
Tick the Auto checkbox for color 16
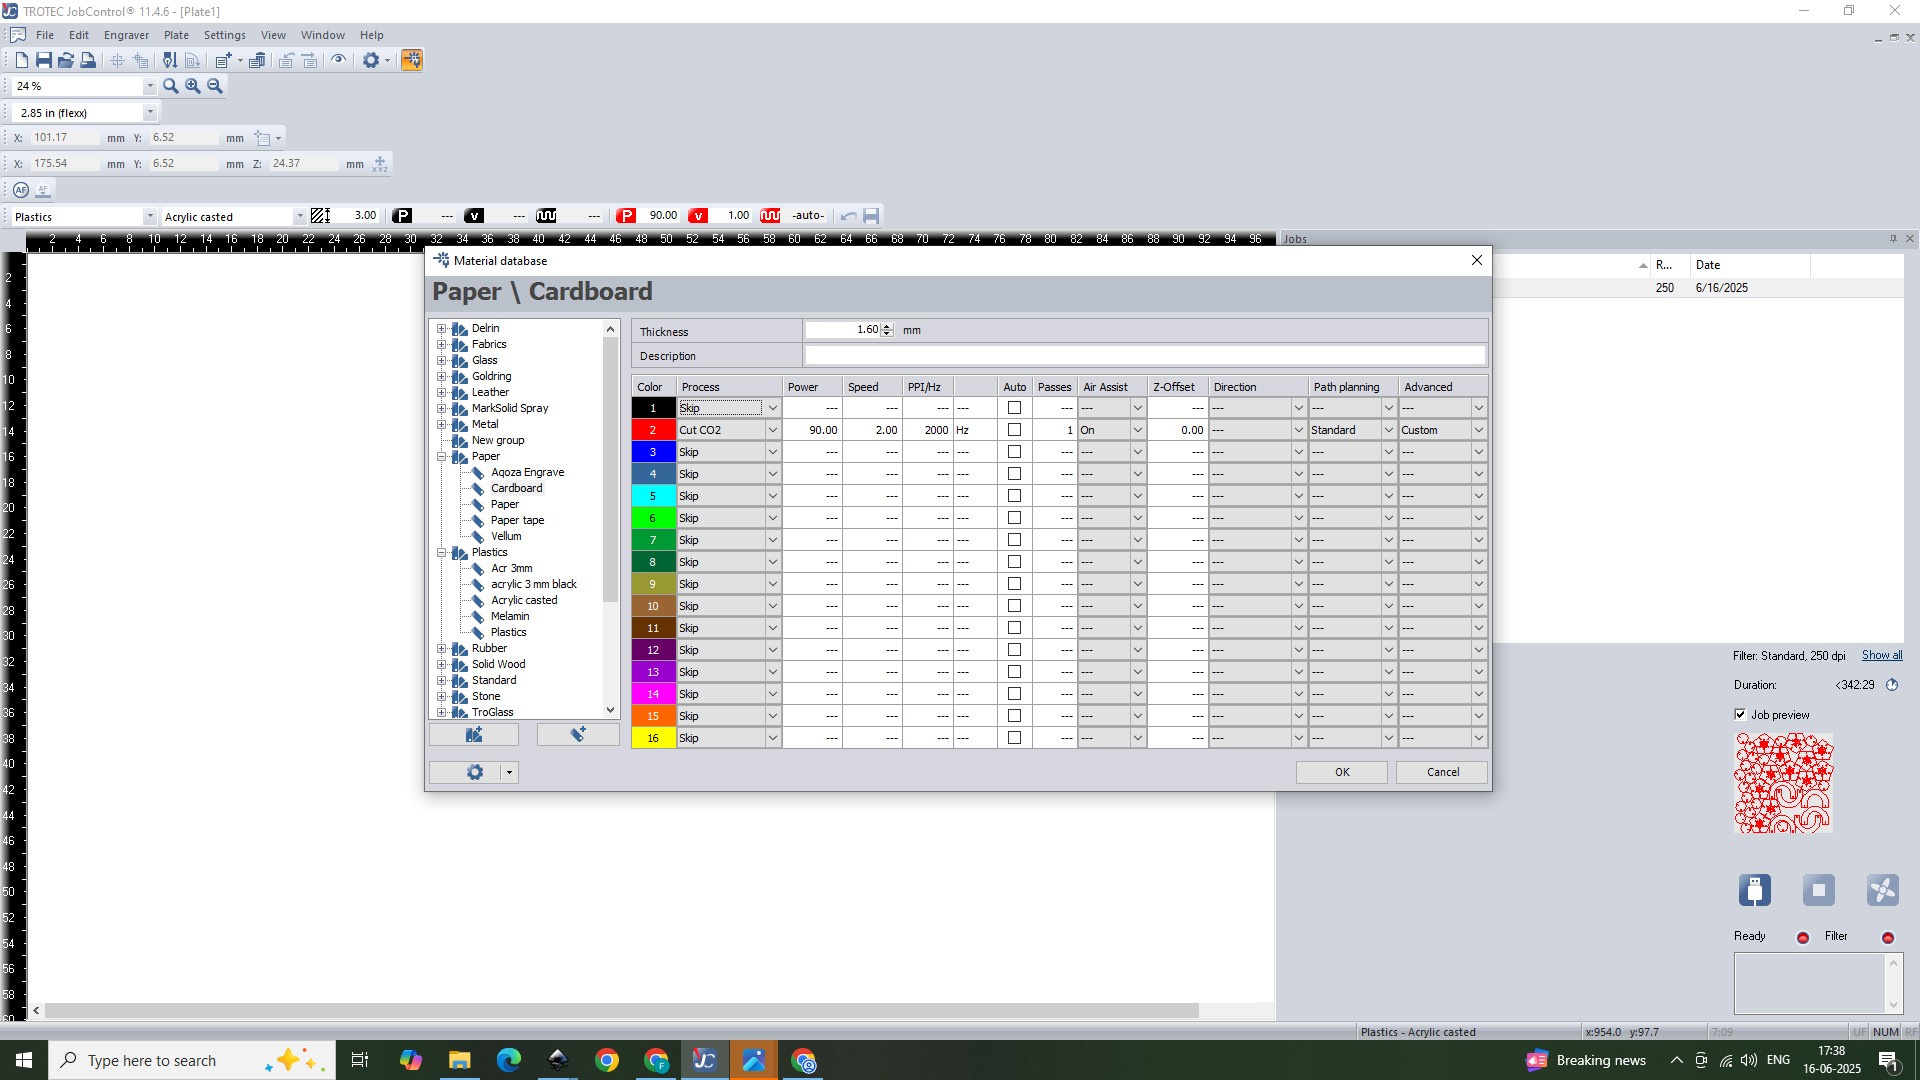pos(1014,738)
